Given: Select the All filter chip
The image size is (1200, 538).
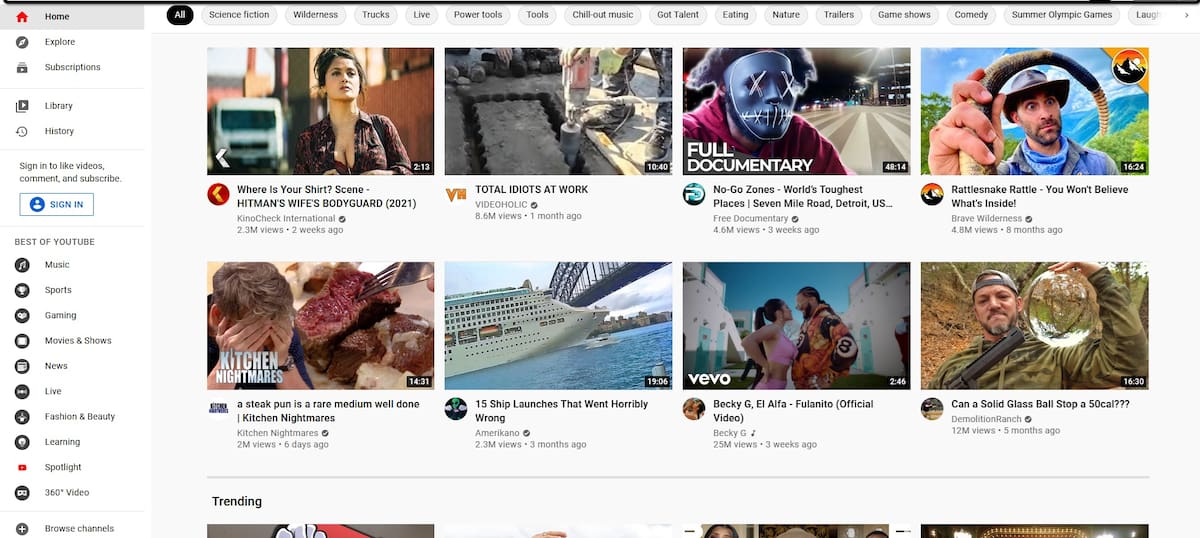Looking at the screenshot, I should click(180, 15).
